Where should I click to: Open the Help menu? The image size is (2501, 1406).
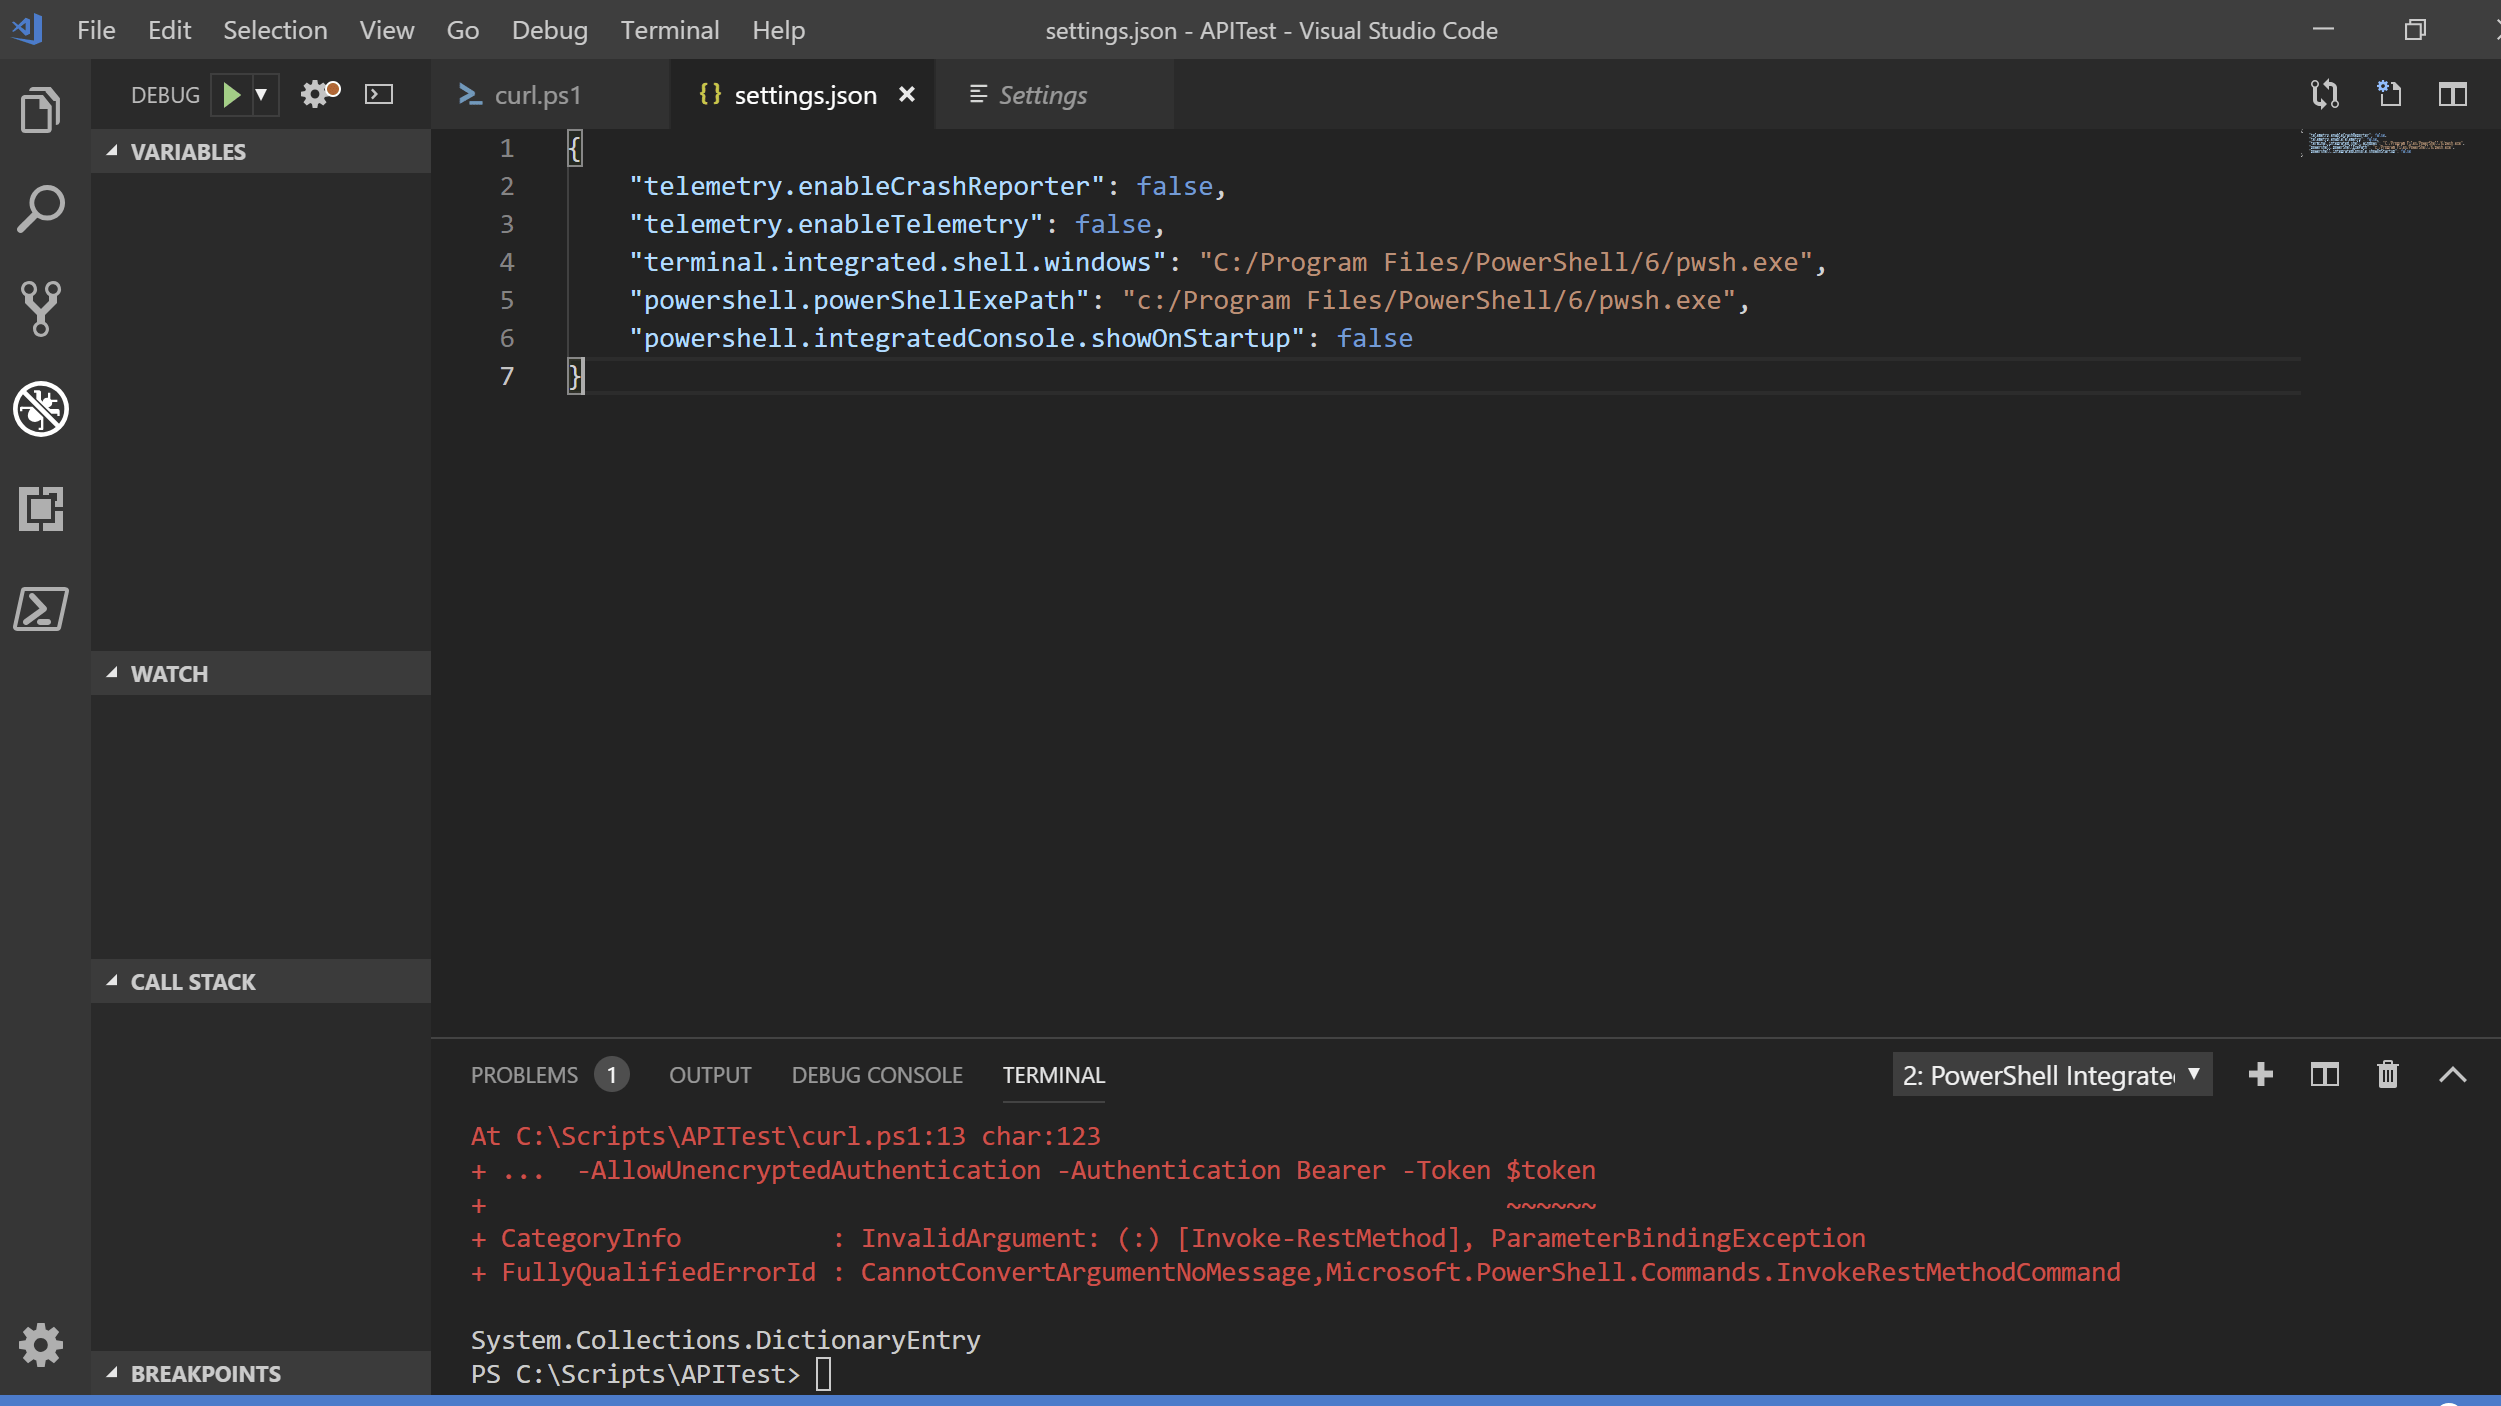click(778, 30)
